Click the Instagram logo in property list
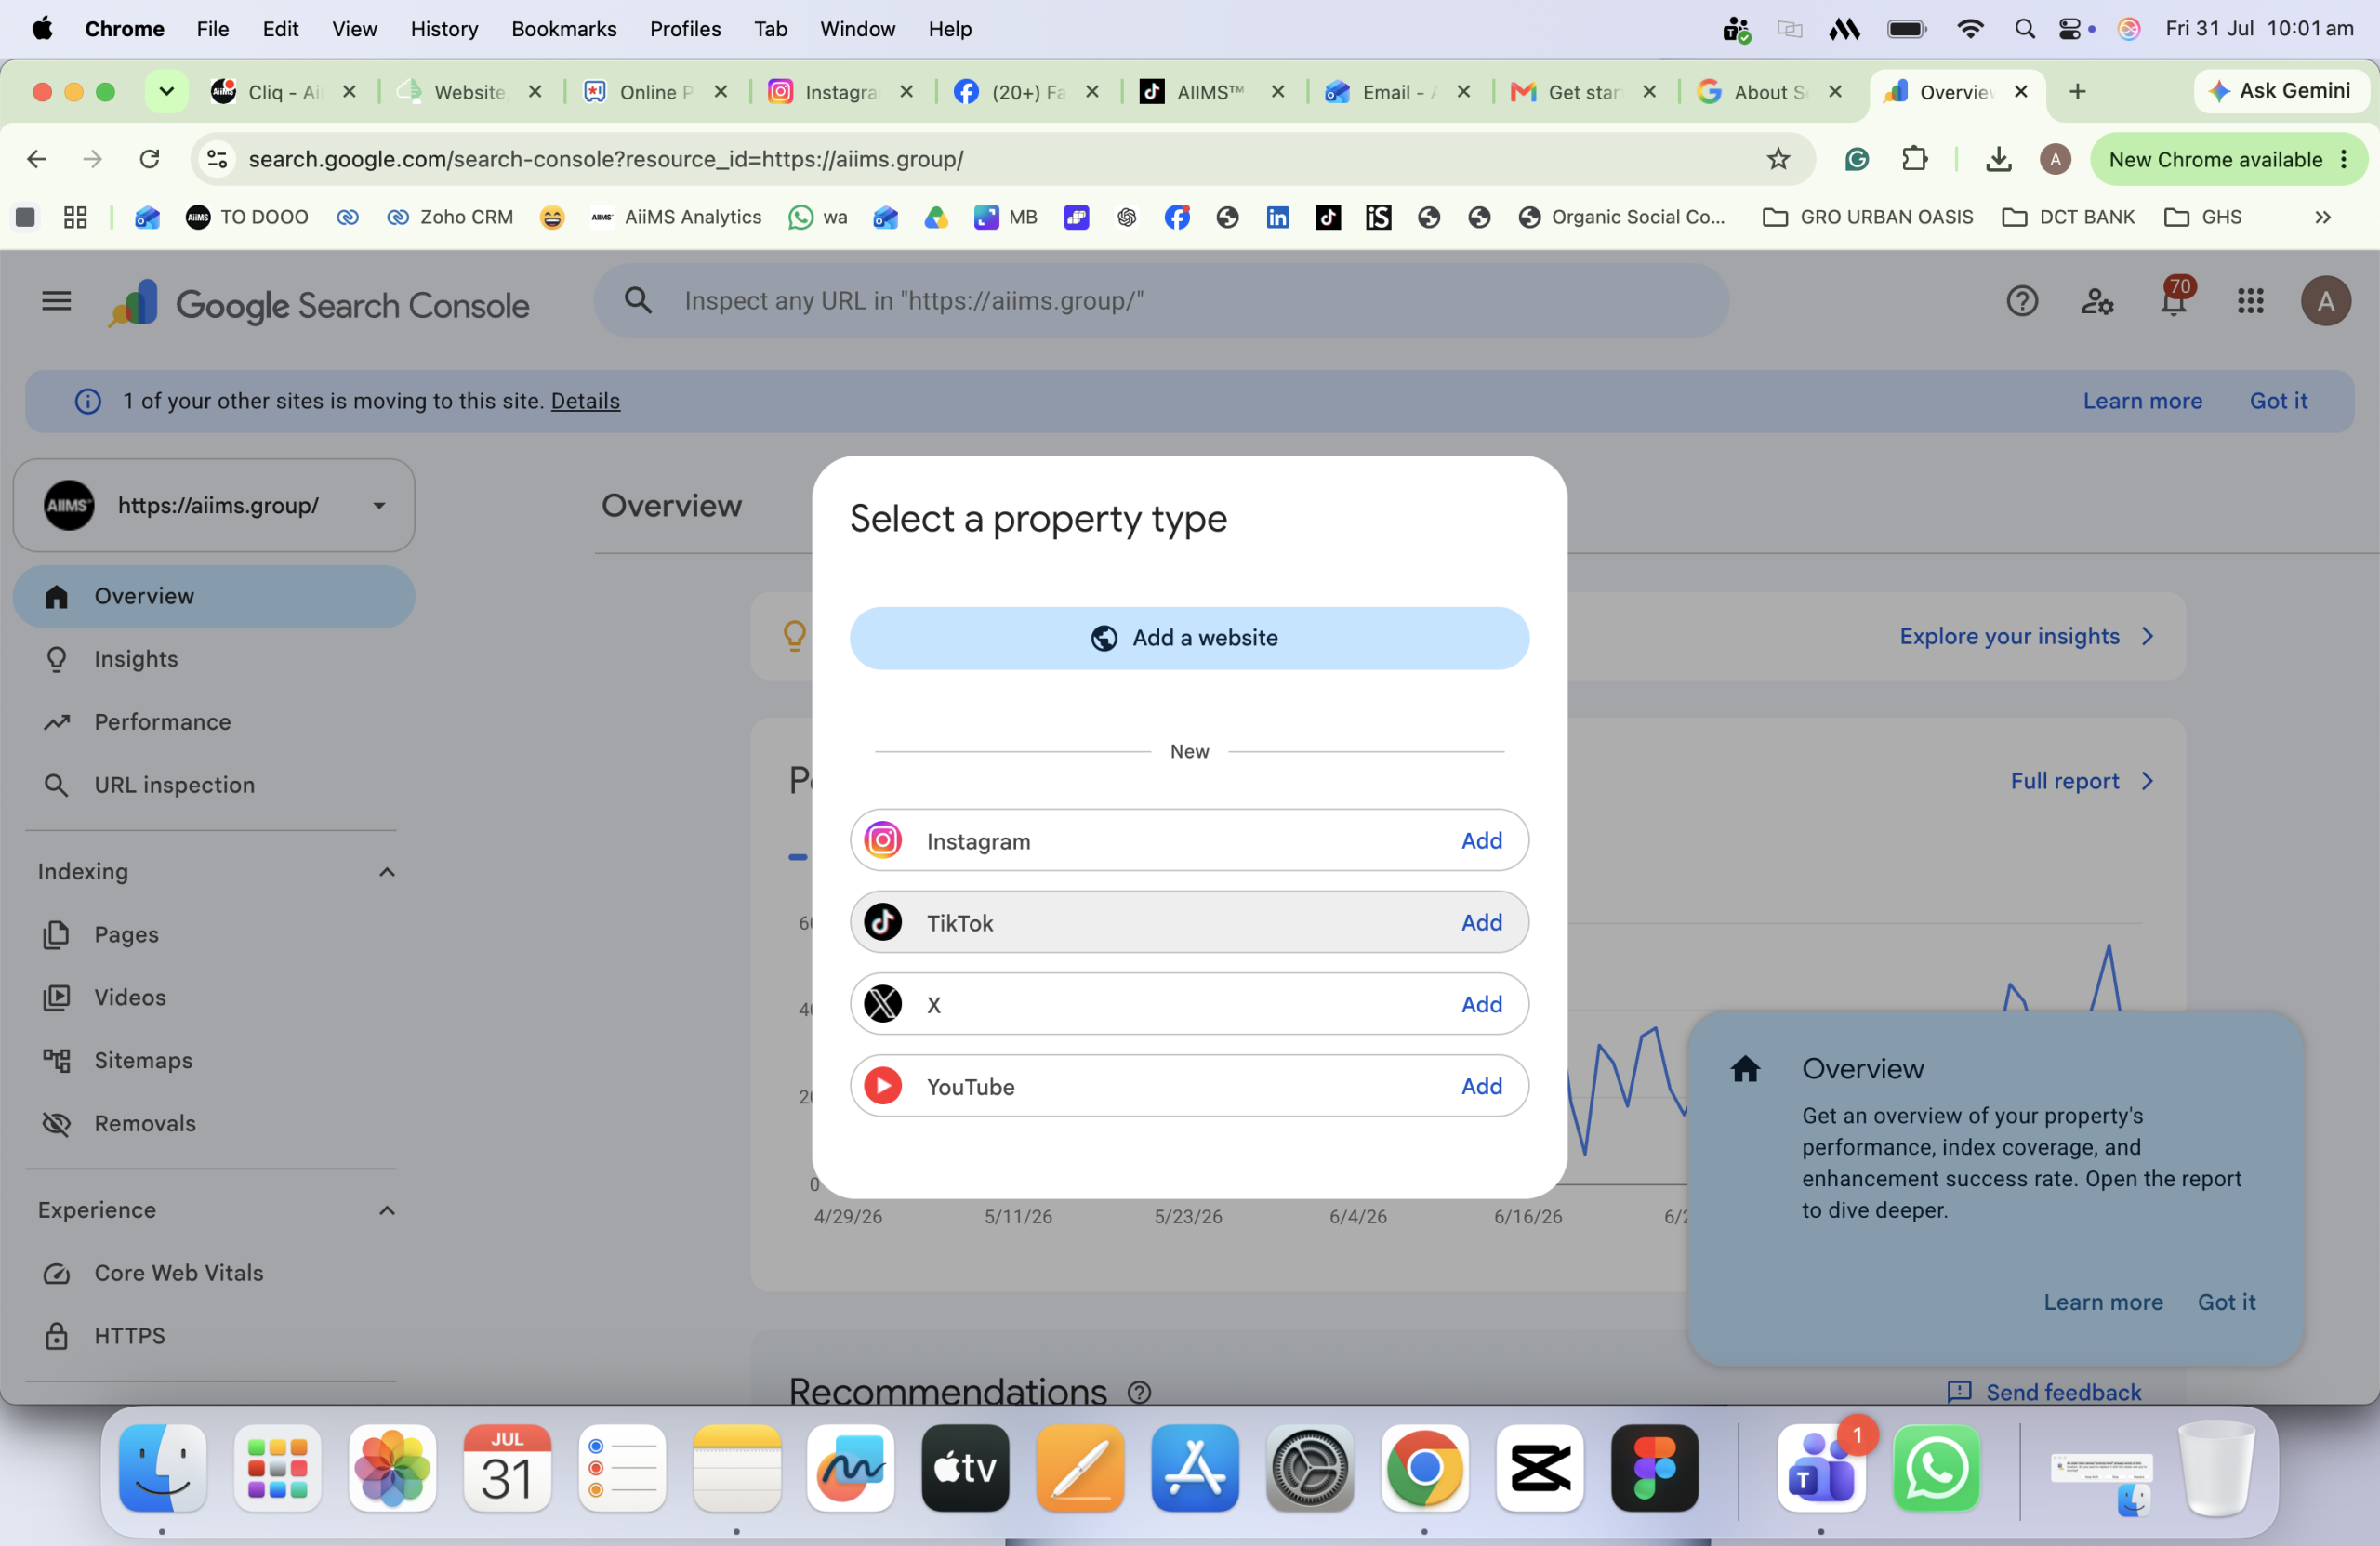The width and height of the screenshot is (2380, 1546). (882, 840)
